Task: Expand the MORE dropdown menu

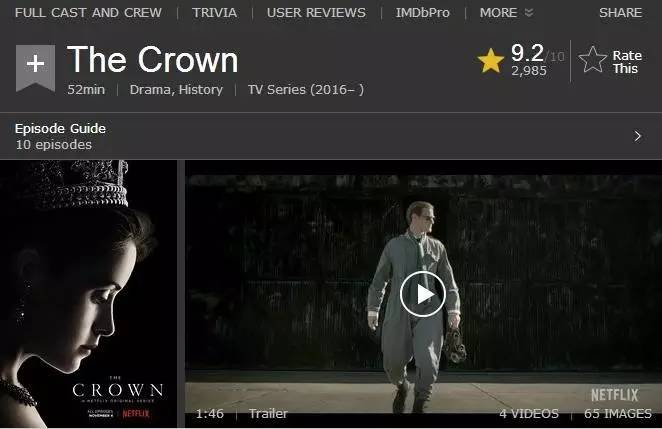Action: pos(506,13)
